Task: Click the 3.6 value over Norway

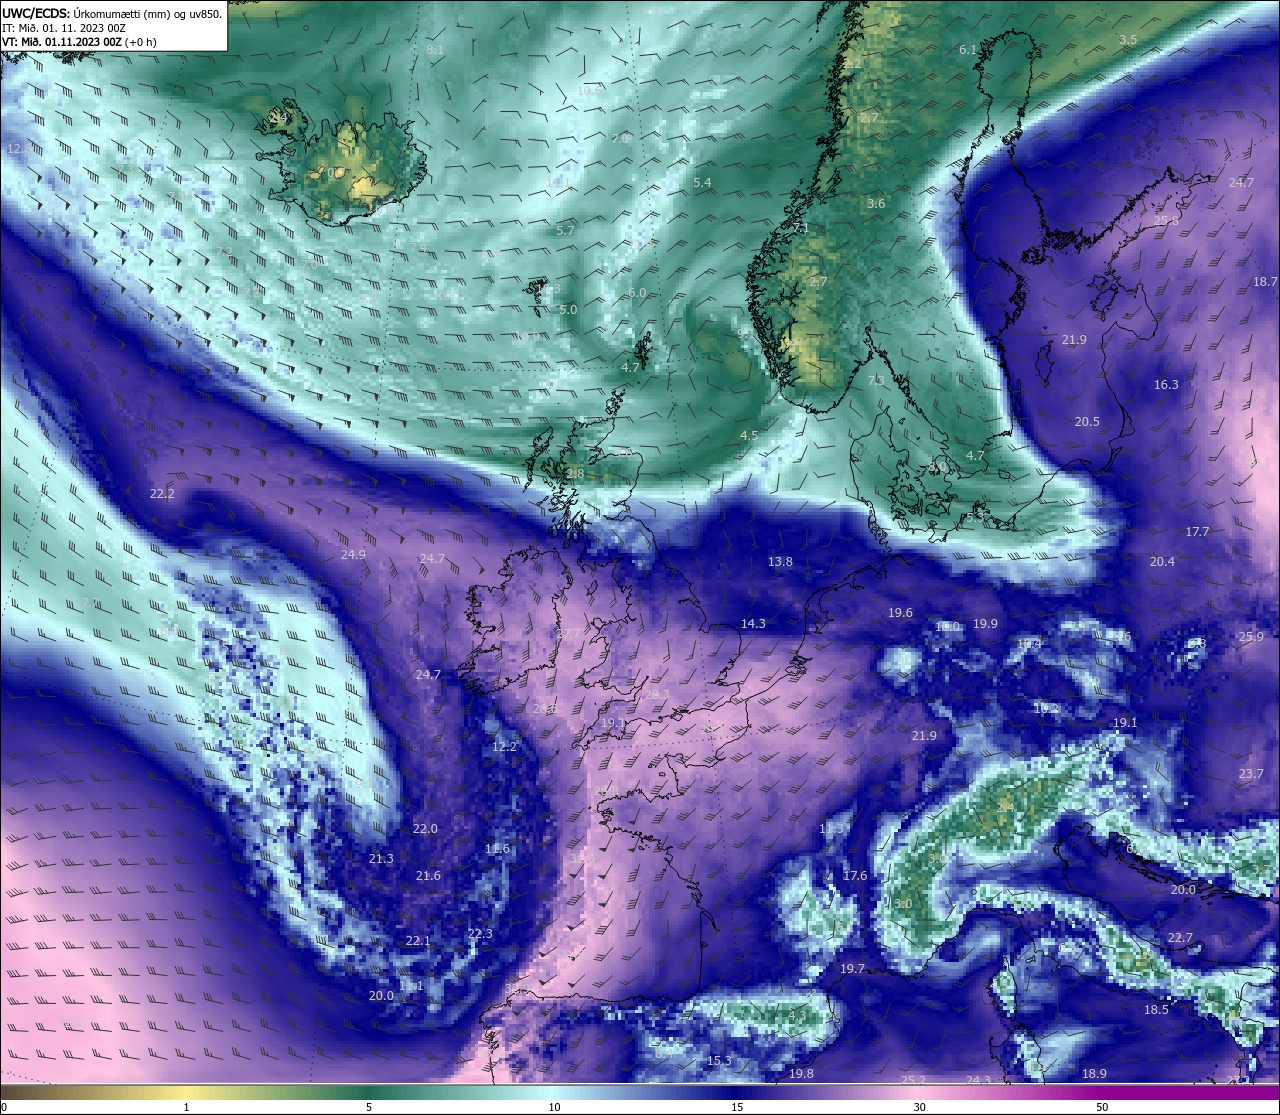Action: click(x=876, y=204)
